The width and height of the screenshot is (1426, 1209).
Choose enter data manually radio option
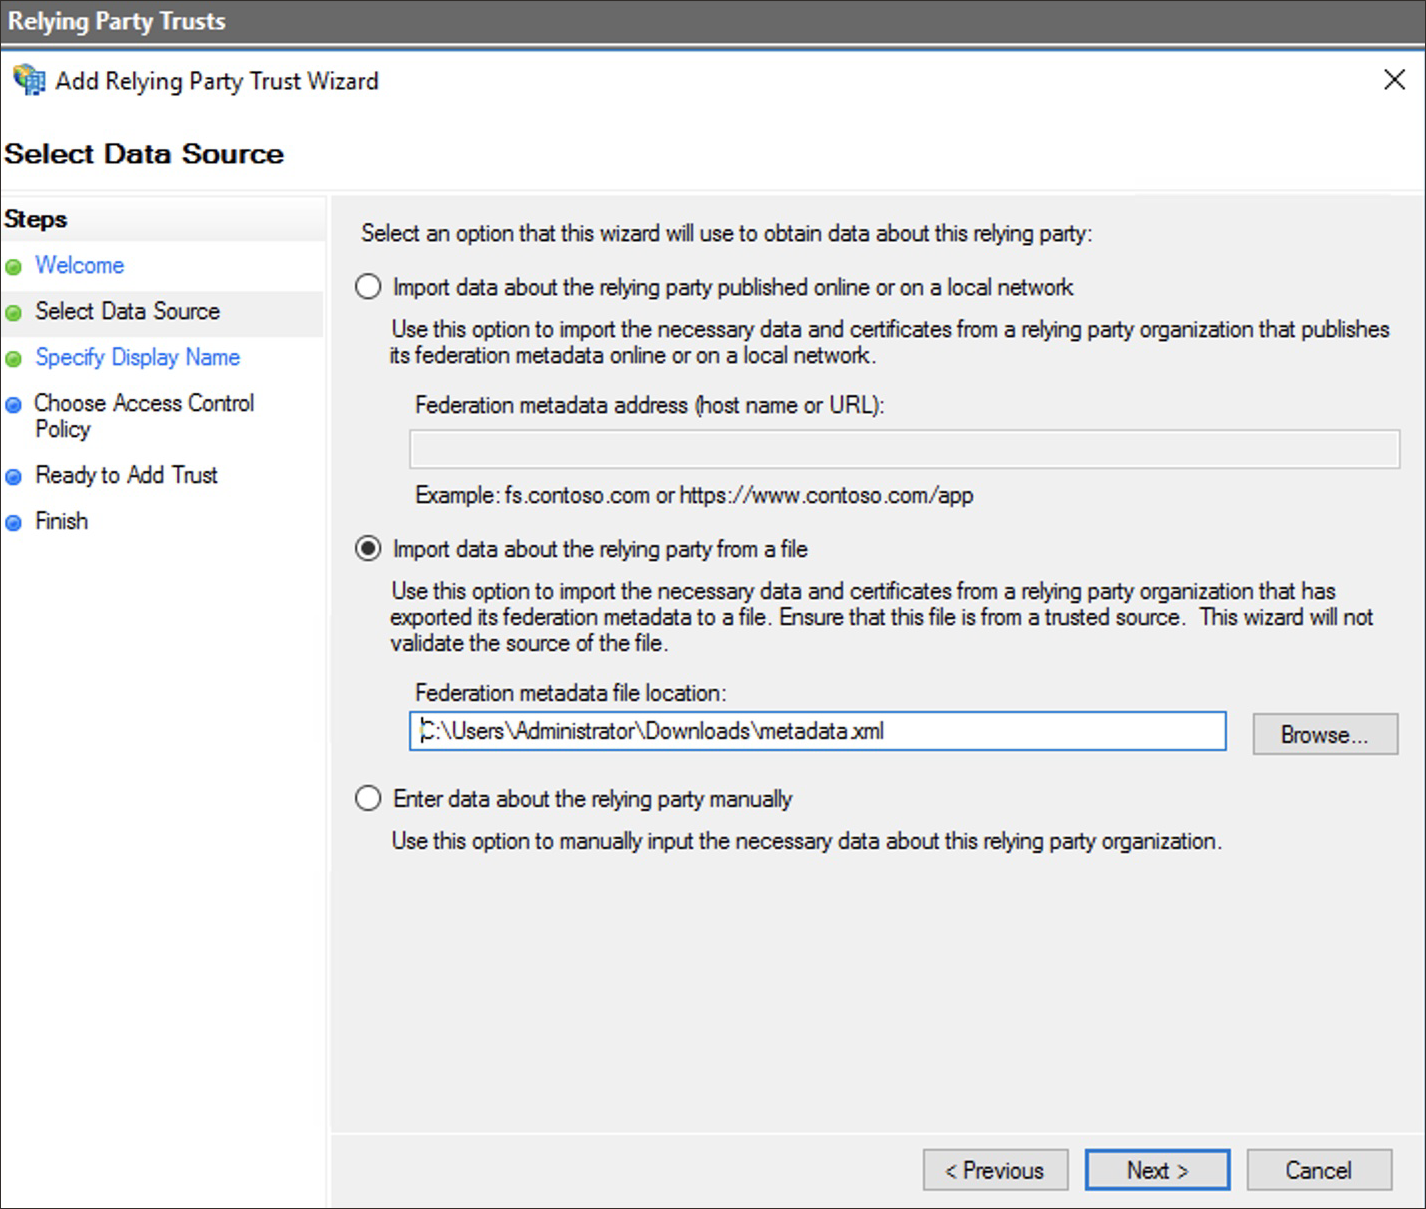pos(368,799)
